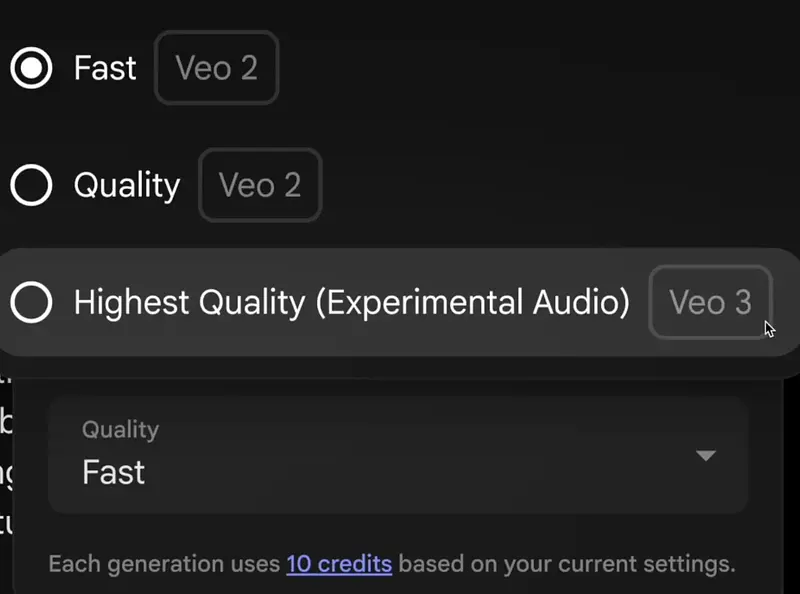
Task: Click the '(Experimental Audio)' text
Action: coord(473,302)
